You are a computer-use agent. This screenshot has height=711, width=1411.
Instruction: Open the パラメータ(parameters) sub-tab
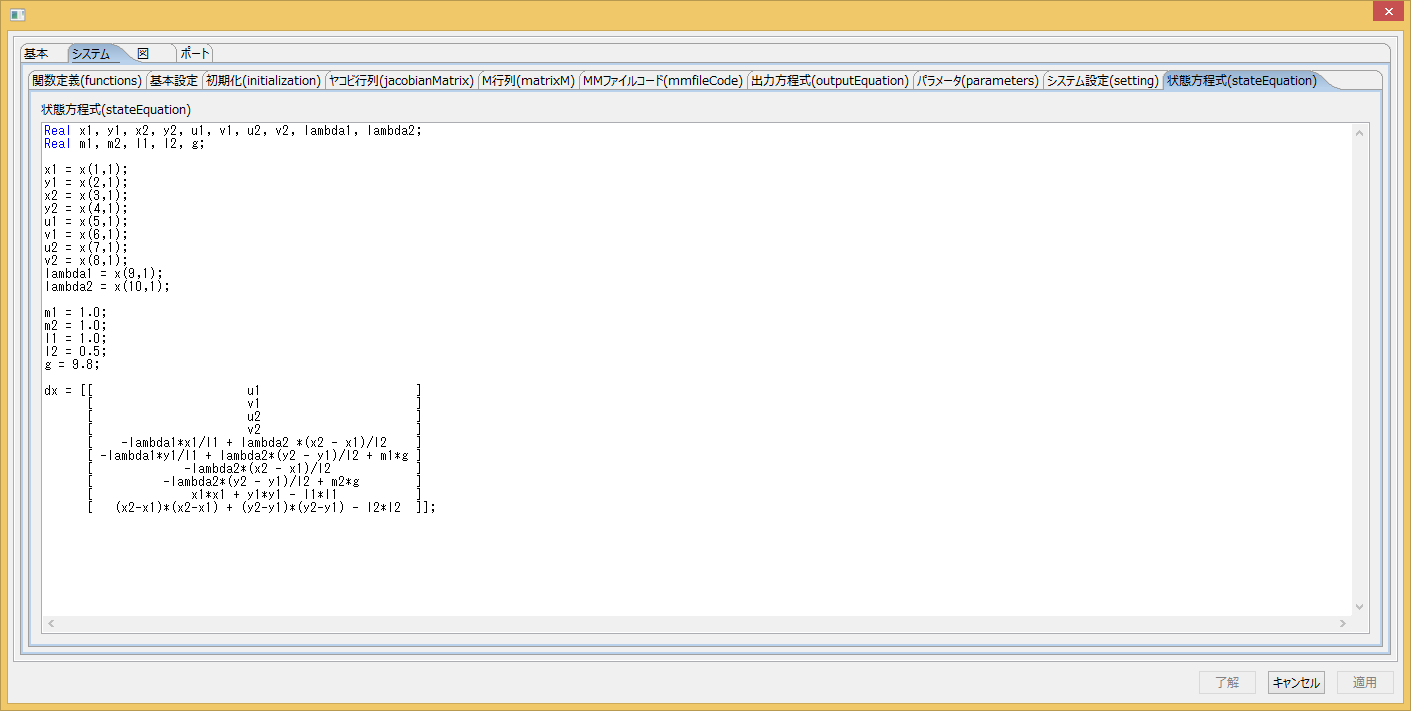978,81
